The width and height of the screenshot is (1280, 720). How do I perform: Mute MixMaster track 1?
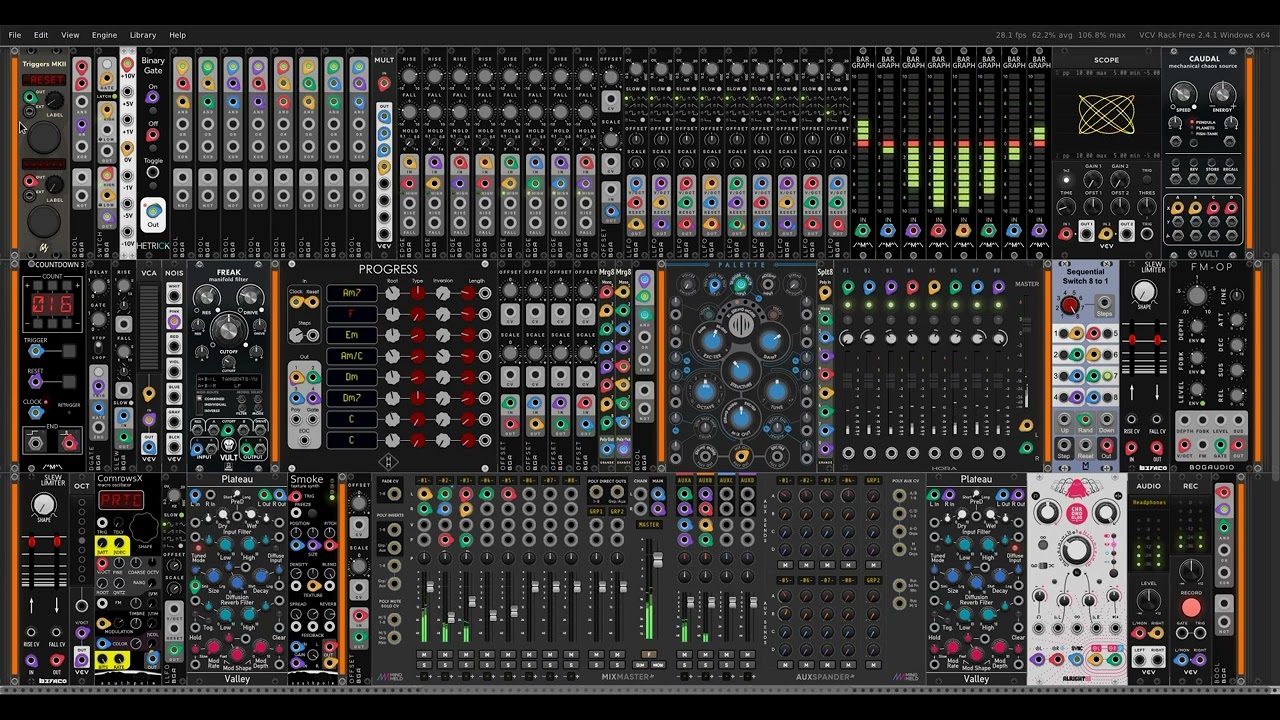pyautogui.click(x=424, y=654)
